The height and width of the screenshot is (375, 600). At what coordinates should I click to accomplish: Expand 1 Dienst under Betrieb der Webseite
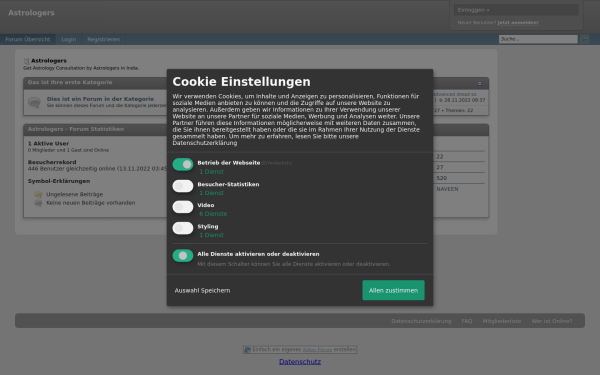[211, 172]
